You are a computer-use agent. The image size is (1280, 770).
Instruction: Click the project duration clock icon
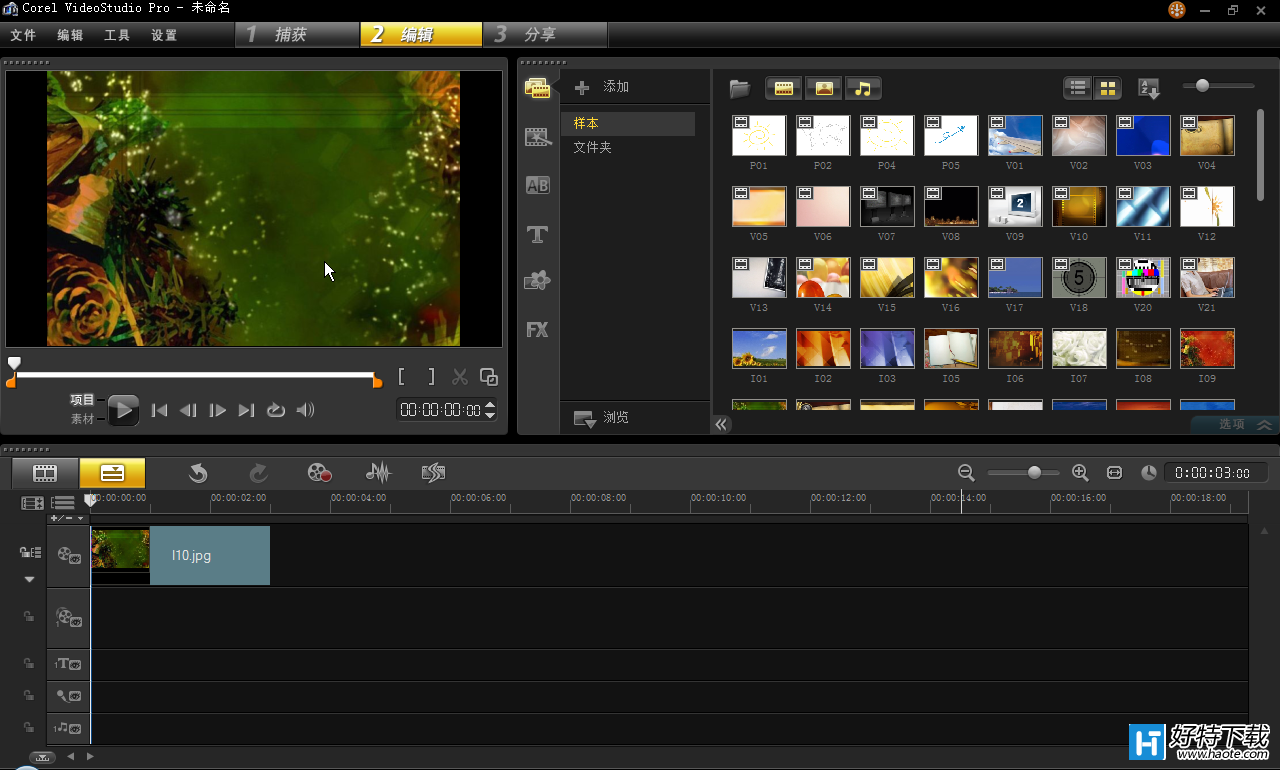coord(1148,473)
